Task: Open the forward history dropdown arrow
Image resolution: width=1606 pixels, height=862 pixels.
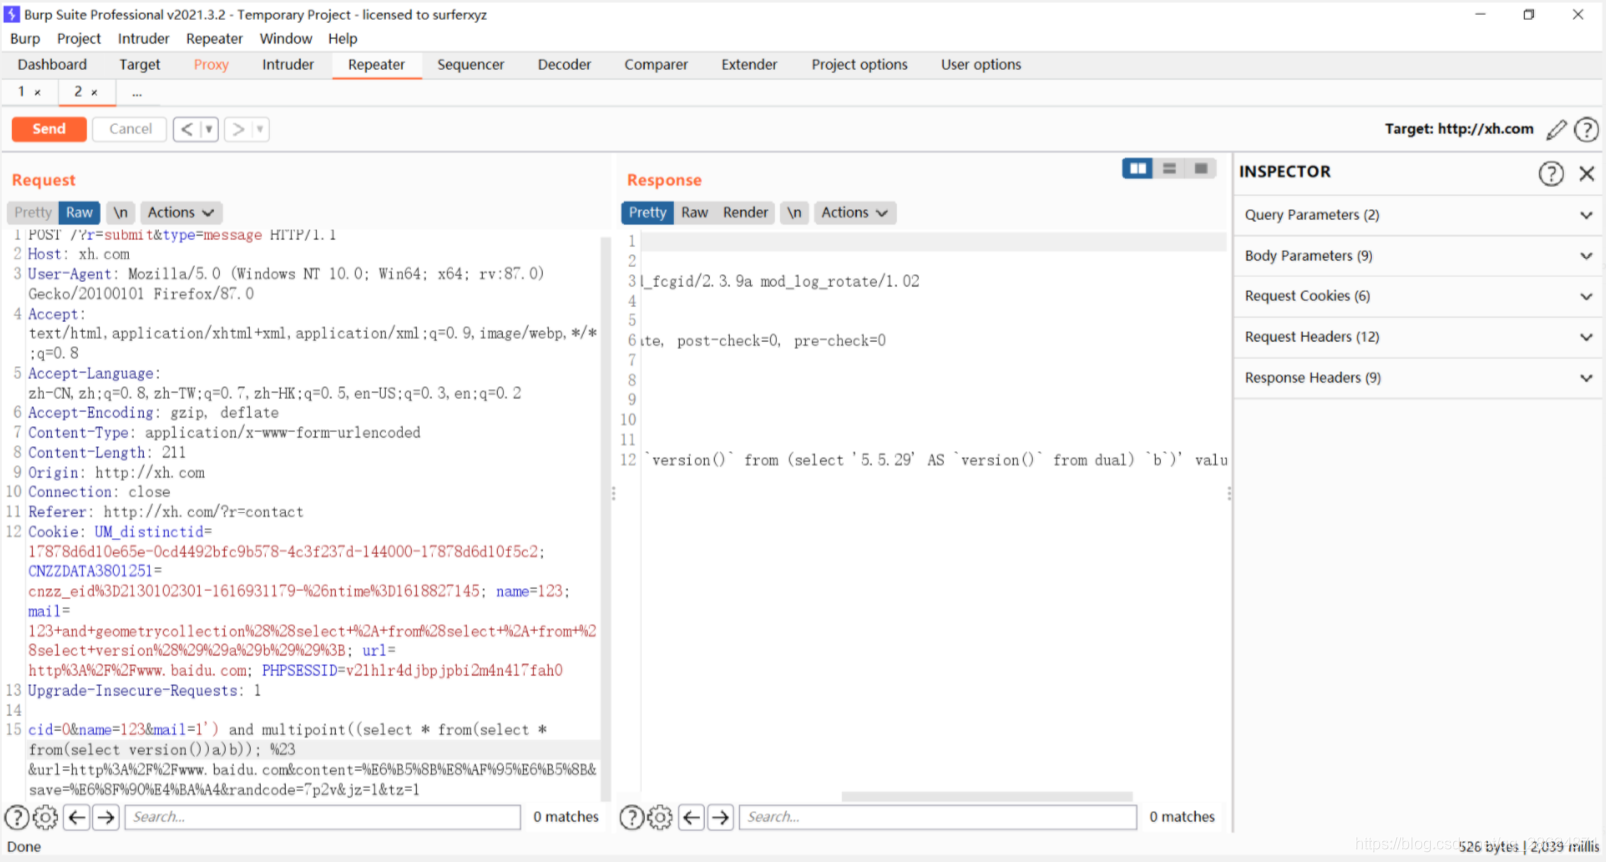Action: coord(260,129)
